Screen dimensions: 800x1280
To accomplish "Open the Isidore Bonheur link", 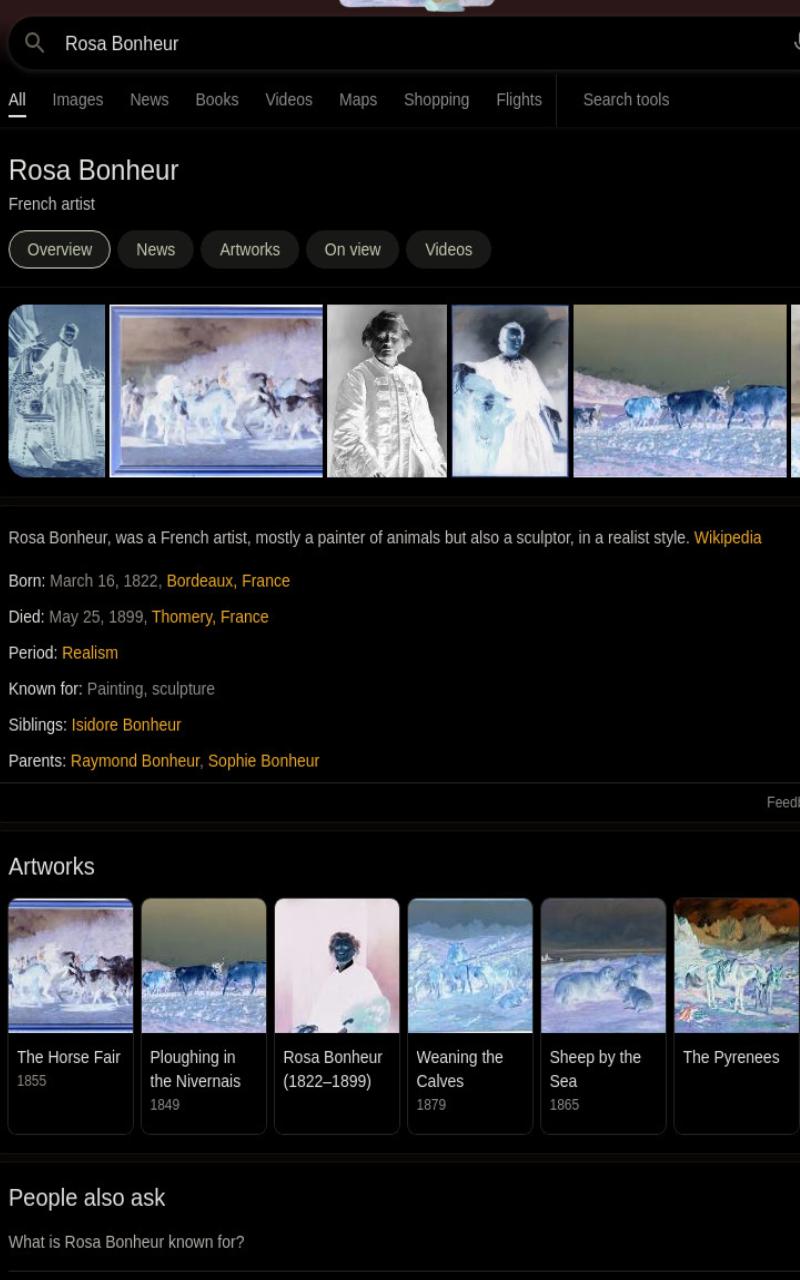I will [126, 725].
